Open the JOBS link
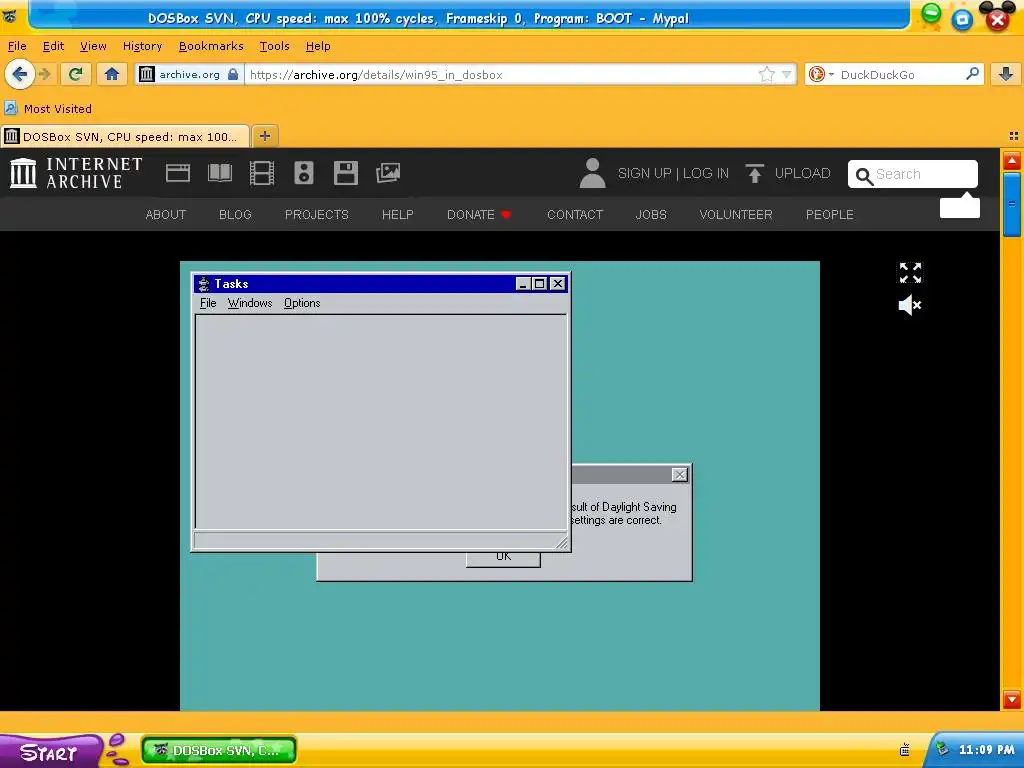1024x768 pixels. point(651,214)
